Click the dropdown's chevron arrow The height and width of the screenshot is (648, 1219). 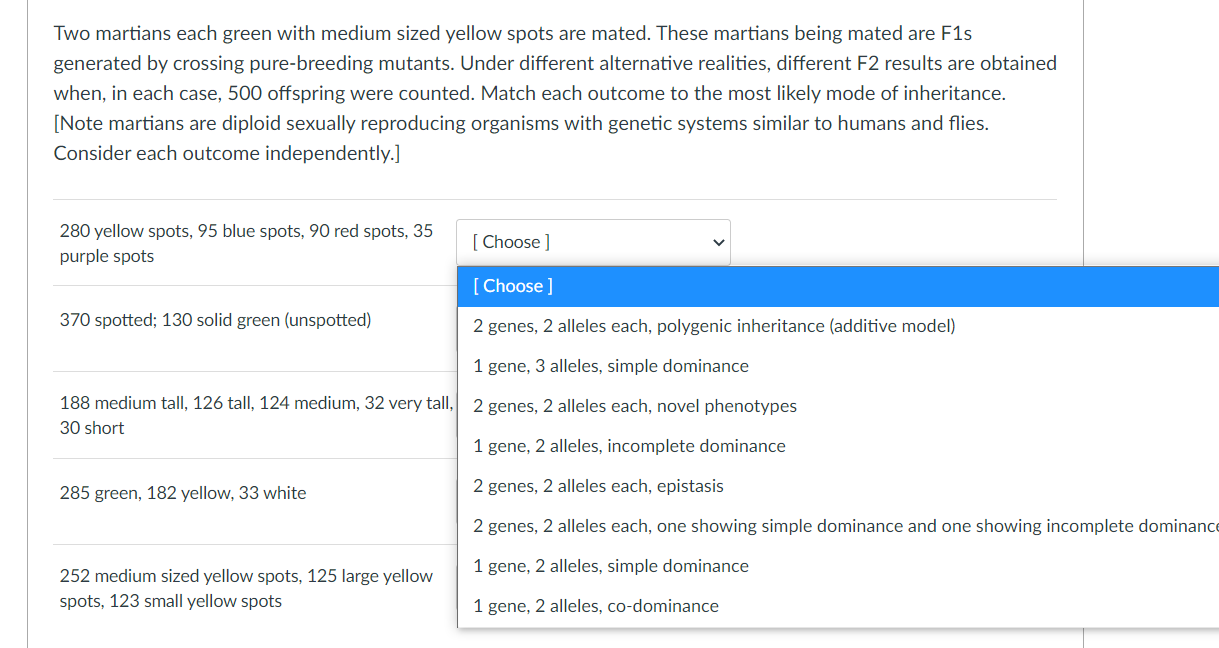point(718,242)
